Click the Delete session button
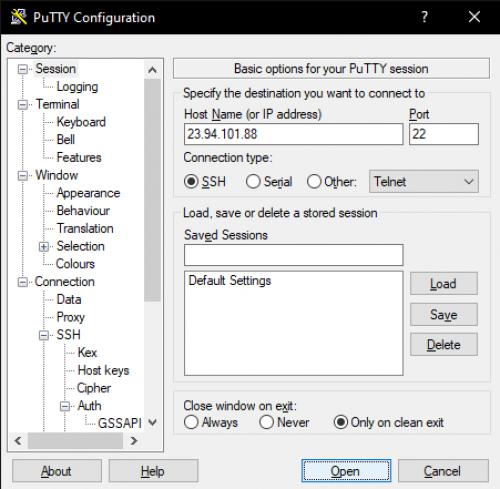Image resolution: width=500 pixels, height=489 pixels. point(444,344)
